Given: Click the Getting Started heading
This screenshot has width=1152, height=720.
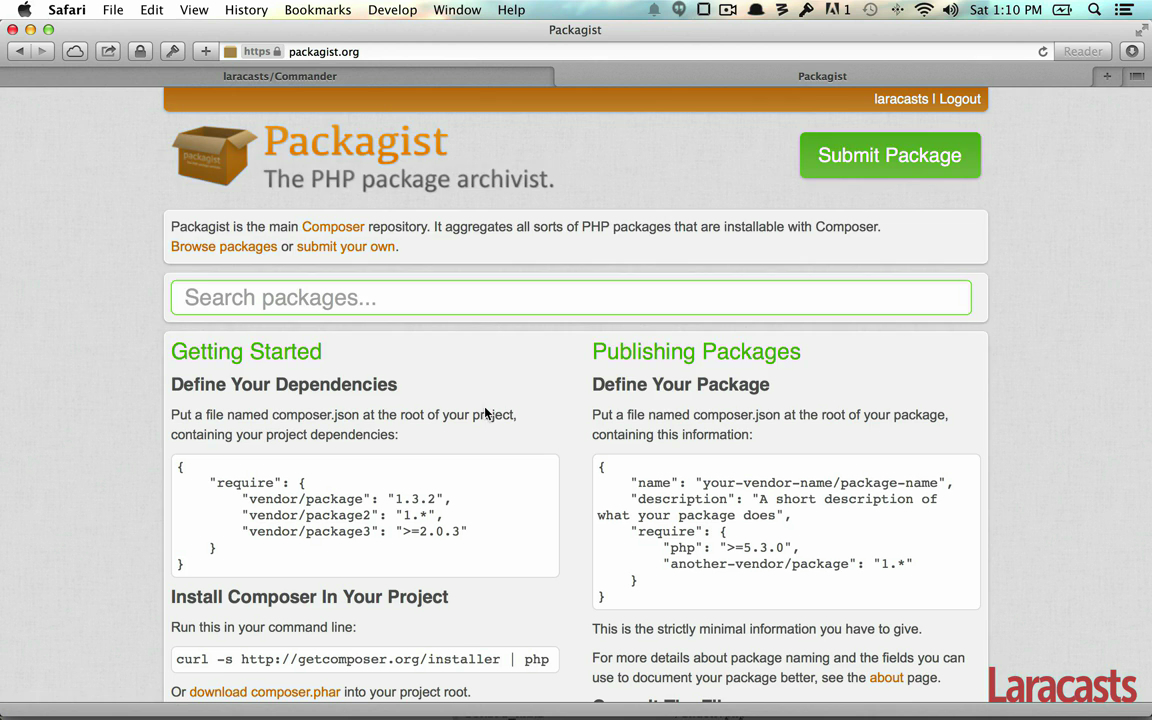Looking at the screenshot, I should click(246, 351).
